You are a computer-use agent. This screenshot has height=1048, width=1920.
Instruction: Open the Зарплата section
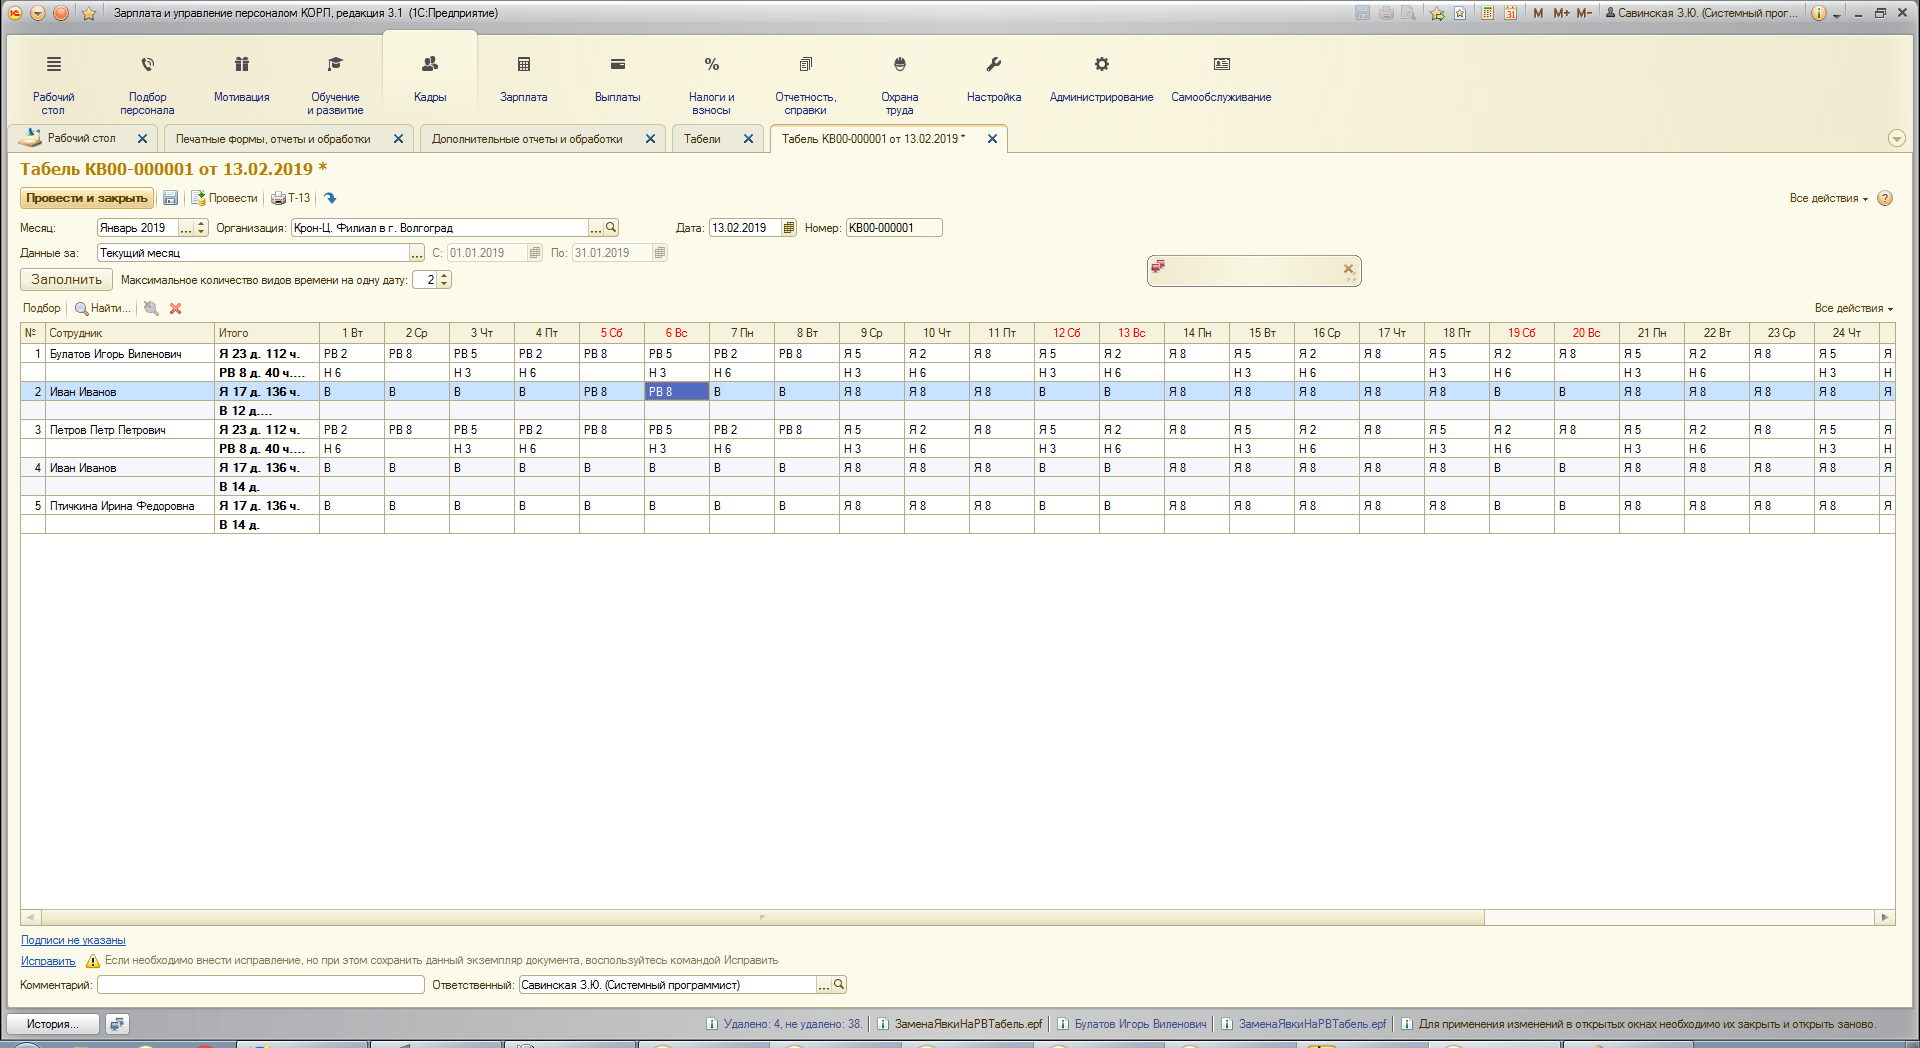pos(523,82)
